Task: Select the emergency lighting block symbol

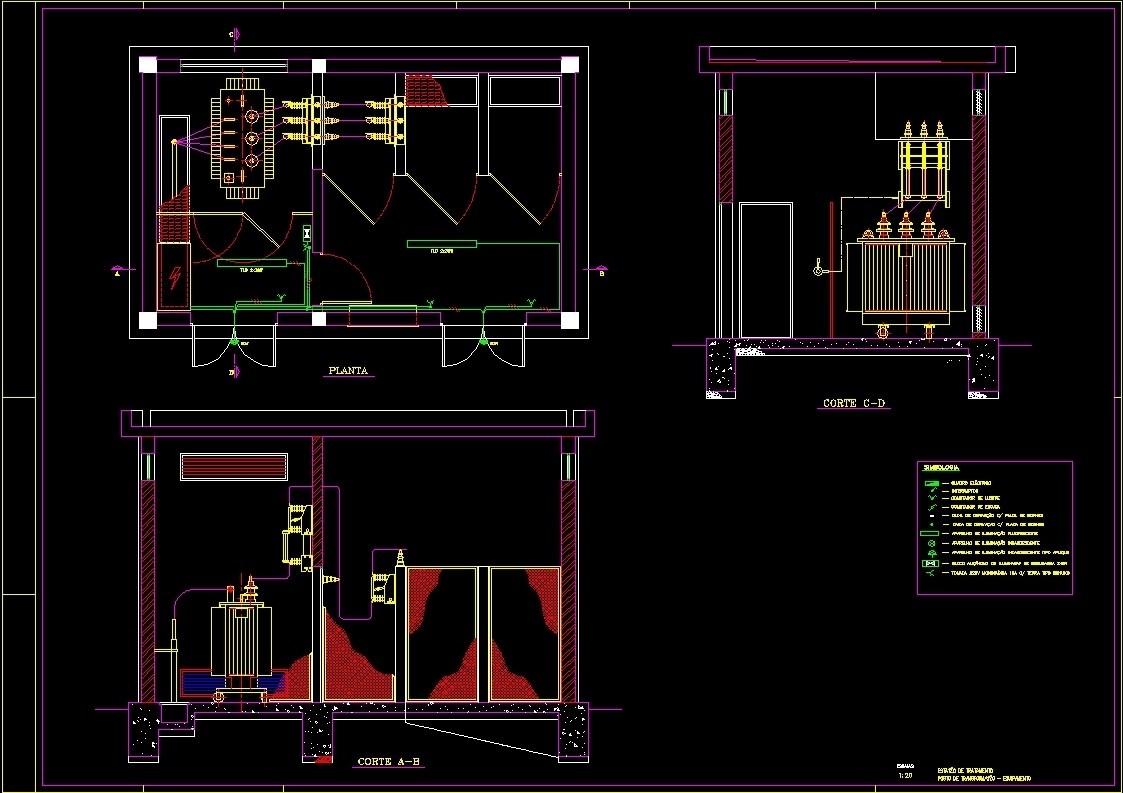Action: pos(930,563)
